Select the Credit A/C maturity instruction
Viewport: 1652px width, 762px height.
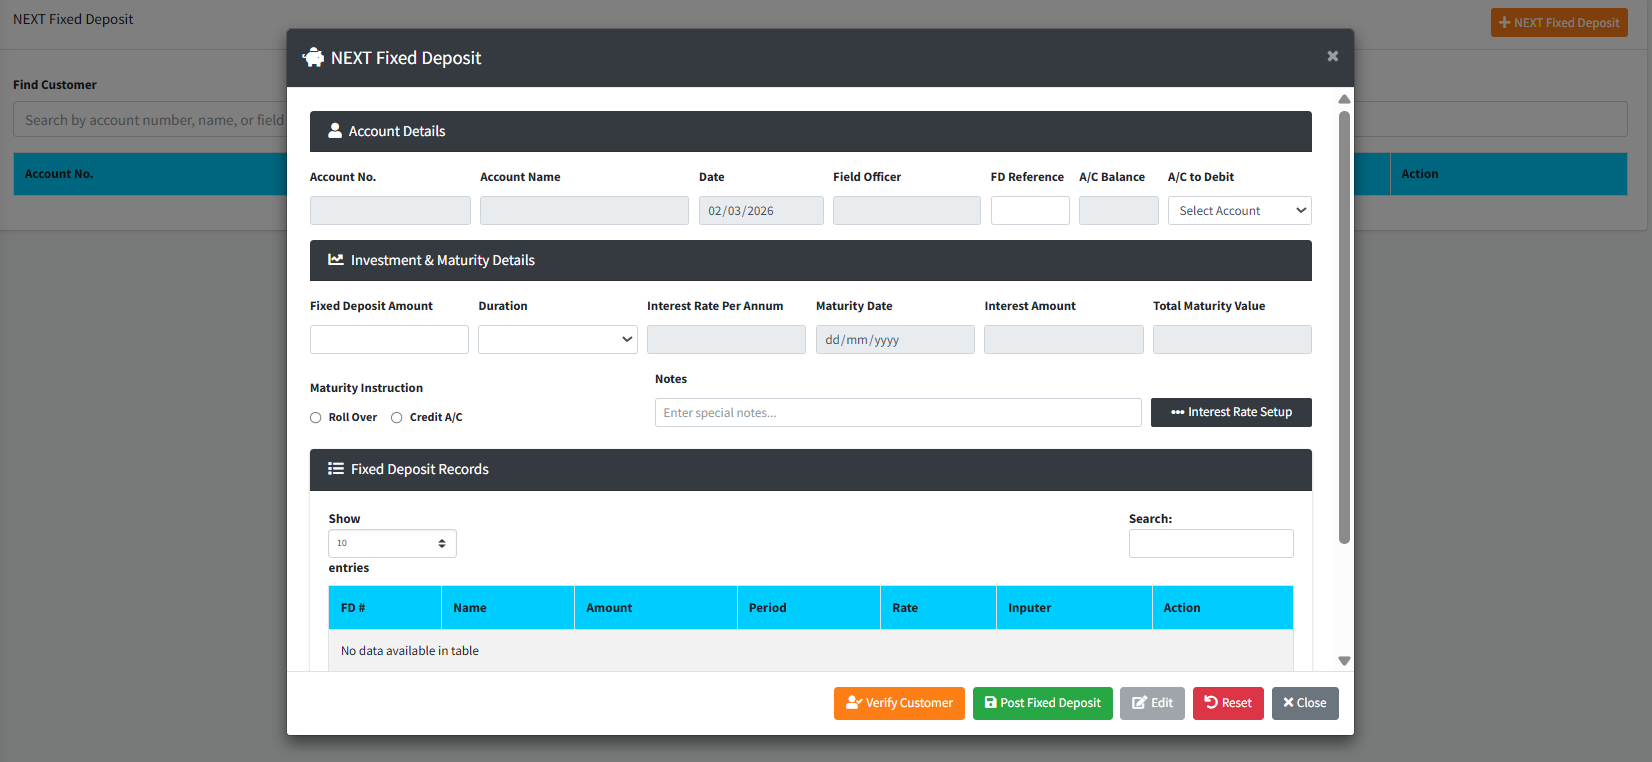tap(397, 418)
